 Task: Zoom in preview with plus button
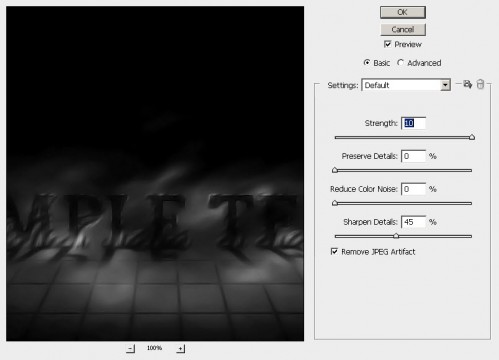click(x=180, y=349)
